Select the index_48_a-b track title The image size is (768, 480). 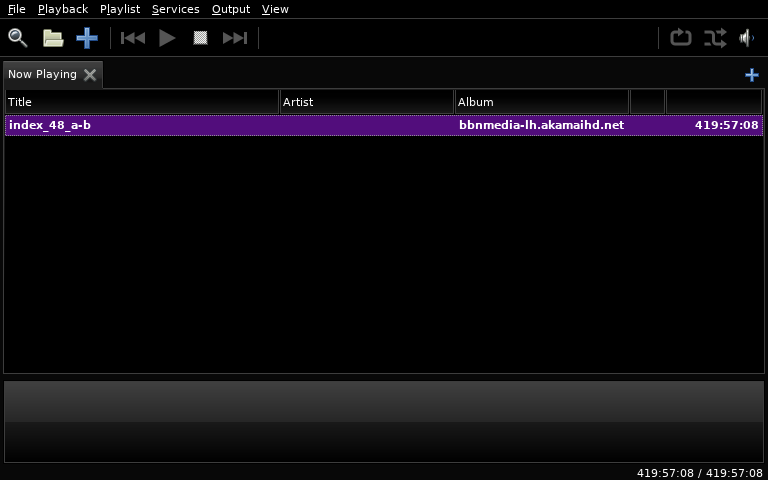pyautogui.click(x=50, y=125)
